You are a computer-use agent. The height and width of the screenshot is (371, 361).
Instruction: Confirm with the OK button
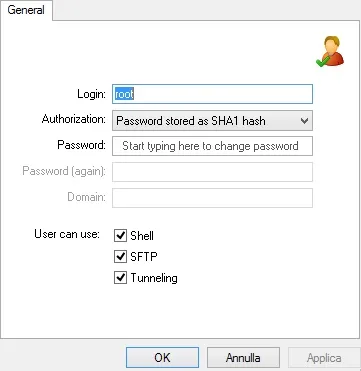click(162, 358)
